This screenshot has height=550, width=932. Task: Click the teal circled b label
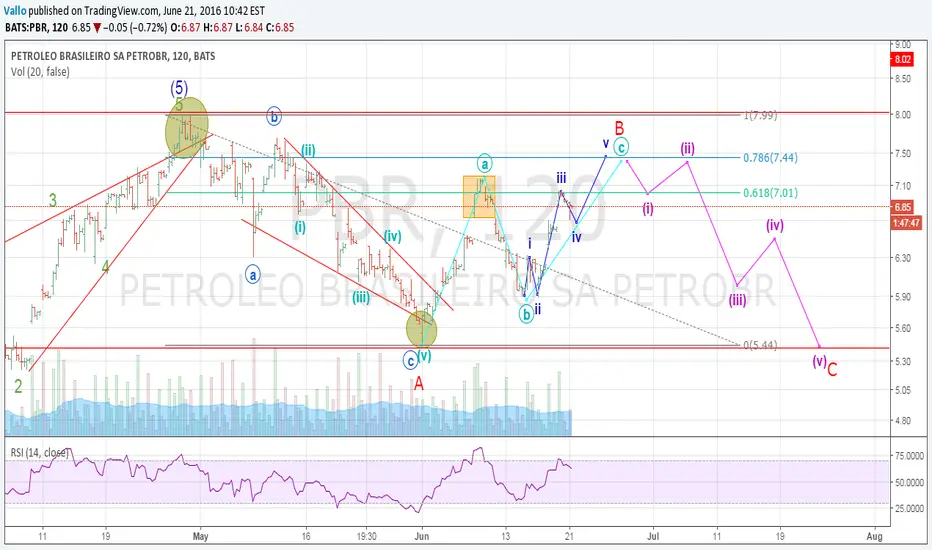click(x=526, y=314)
